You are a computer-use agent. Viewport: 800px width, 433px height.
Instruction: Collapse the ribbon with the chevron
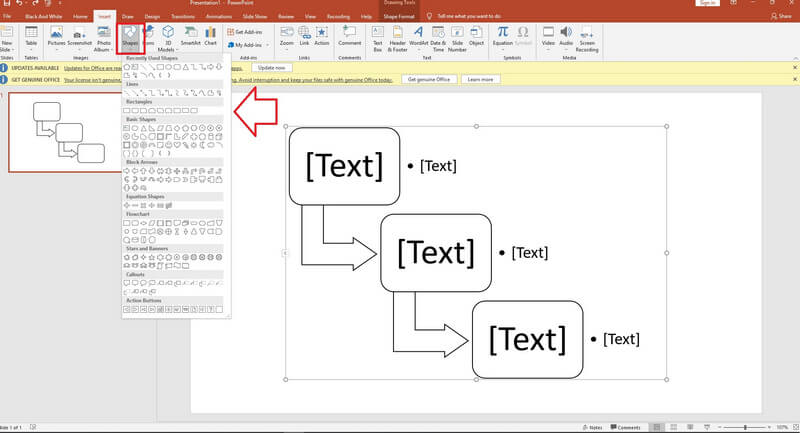pyautogui.click(x=795, y=58)
